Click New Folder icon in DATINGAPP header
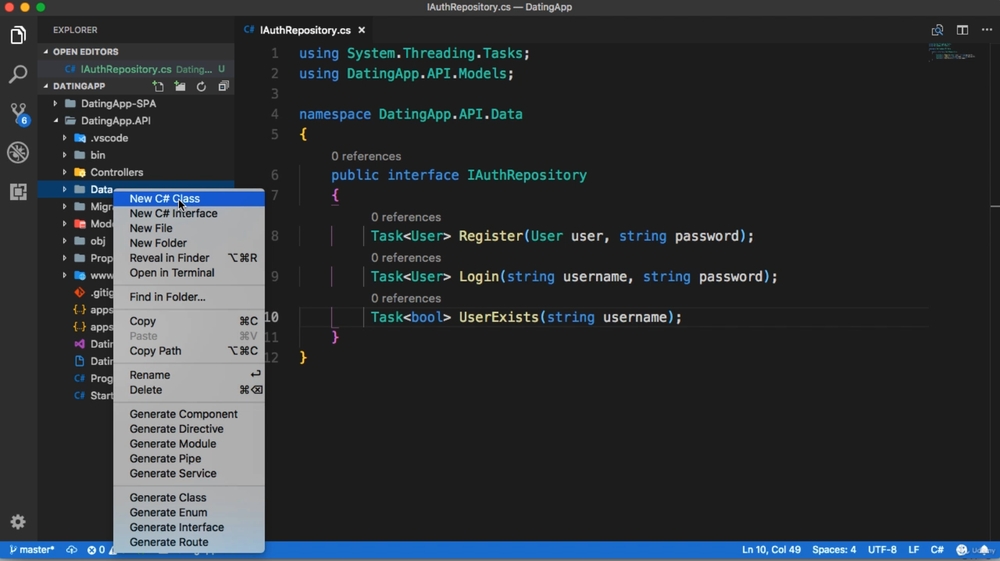Screen dimensions: 1000x561 (180, 86)
